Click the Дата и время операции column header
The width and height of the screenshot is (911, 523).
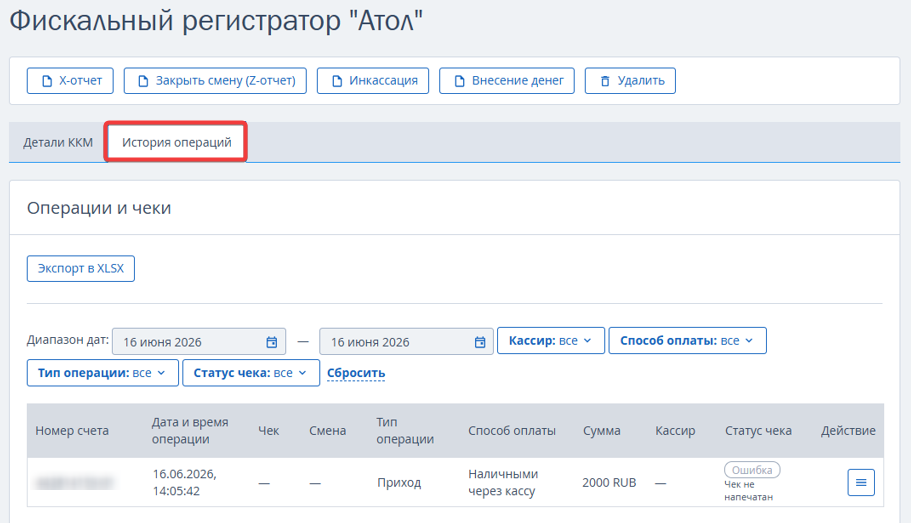click(190, 431)
